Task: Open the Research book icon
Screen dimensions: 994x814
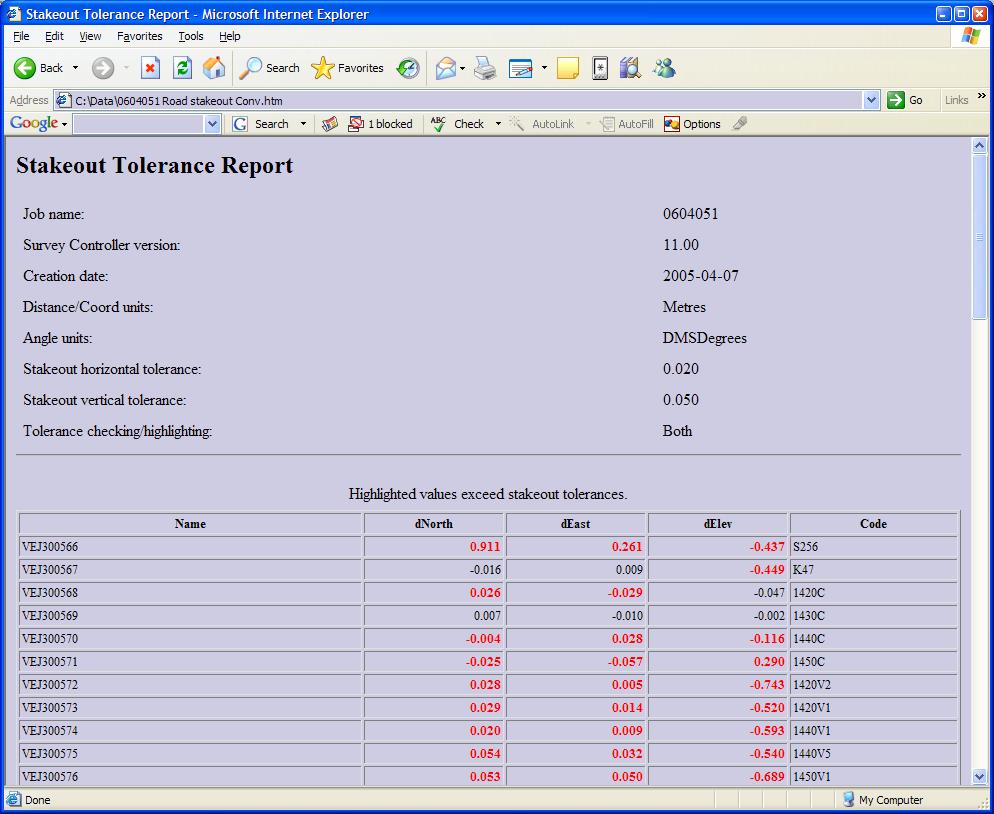Action: click(x=630, y=68)
